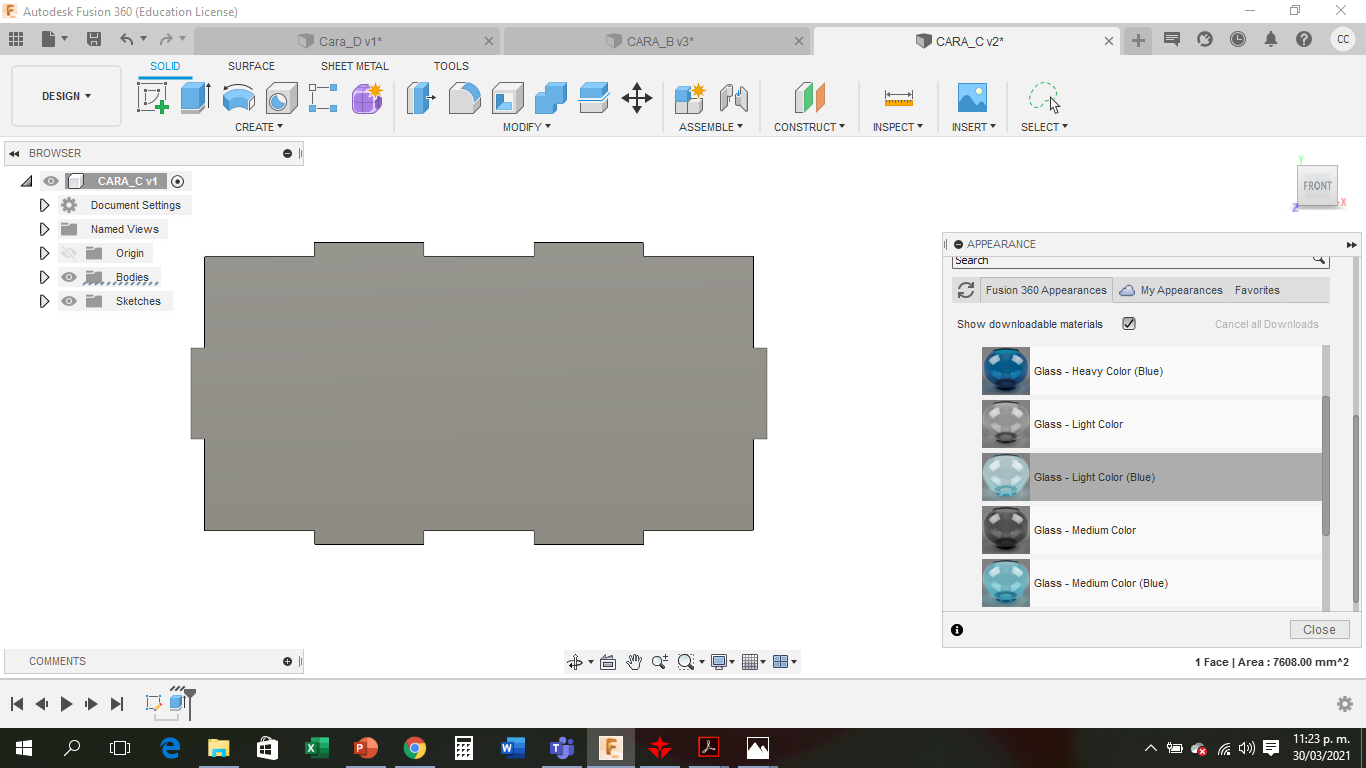This screenshot has height=768, width=1366.
Task: Select the Shell tool
Action: click(507, 97)
